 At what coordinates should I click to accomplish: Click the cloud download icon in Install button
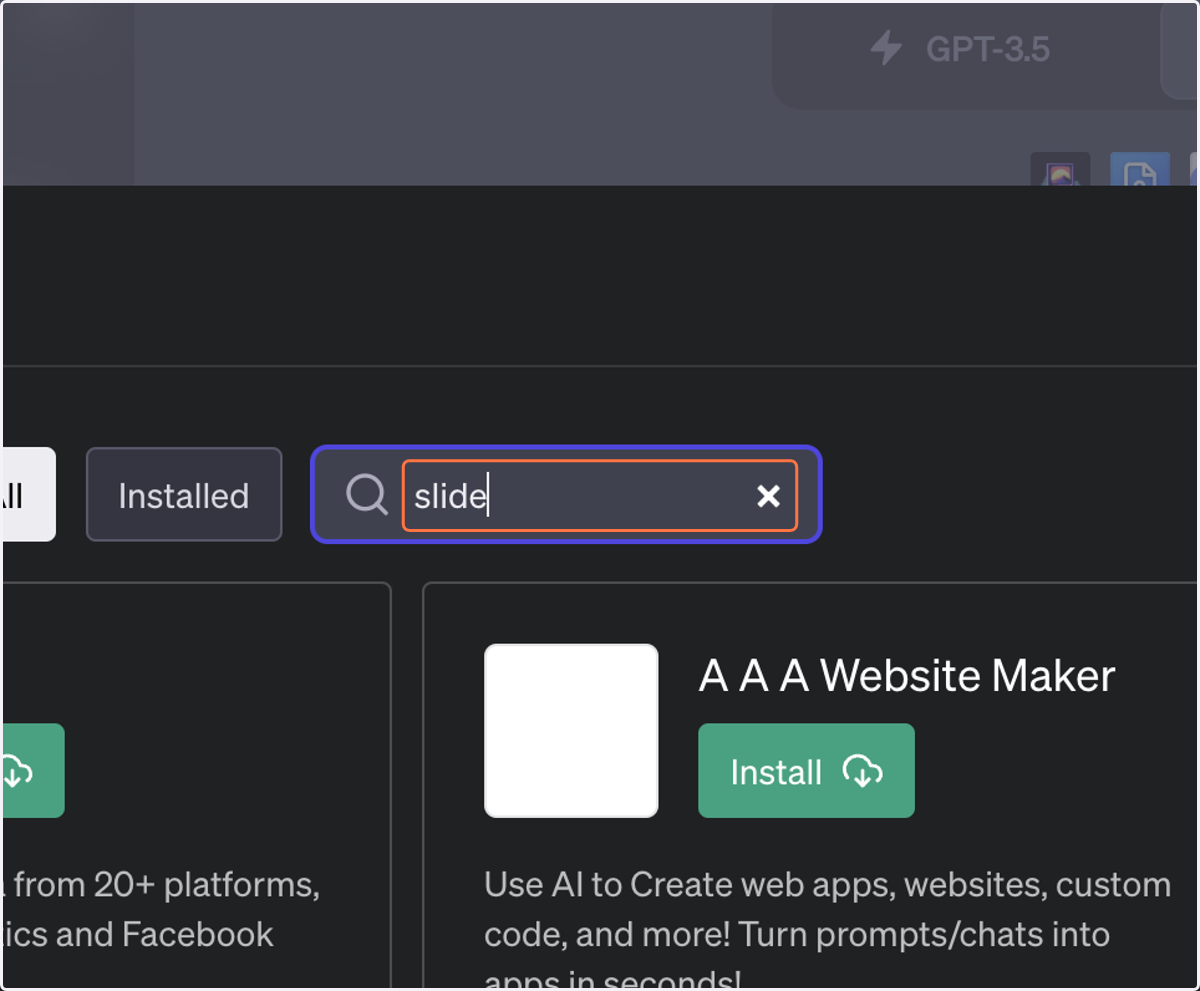pyautogui.click(x=863, y=771)
